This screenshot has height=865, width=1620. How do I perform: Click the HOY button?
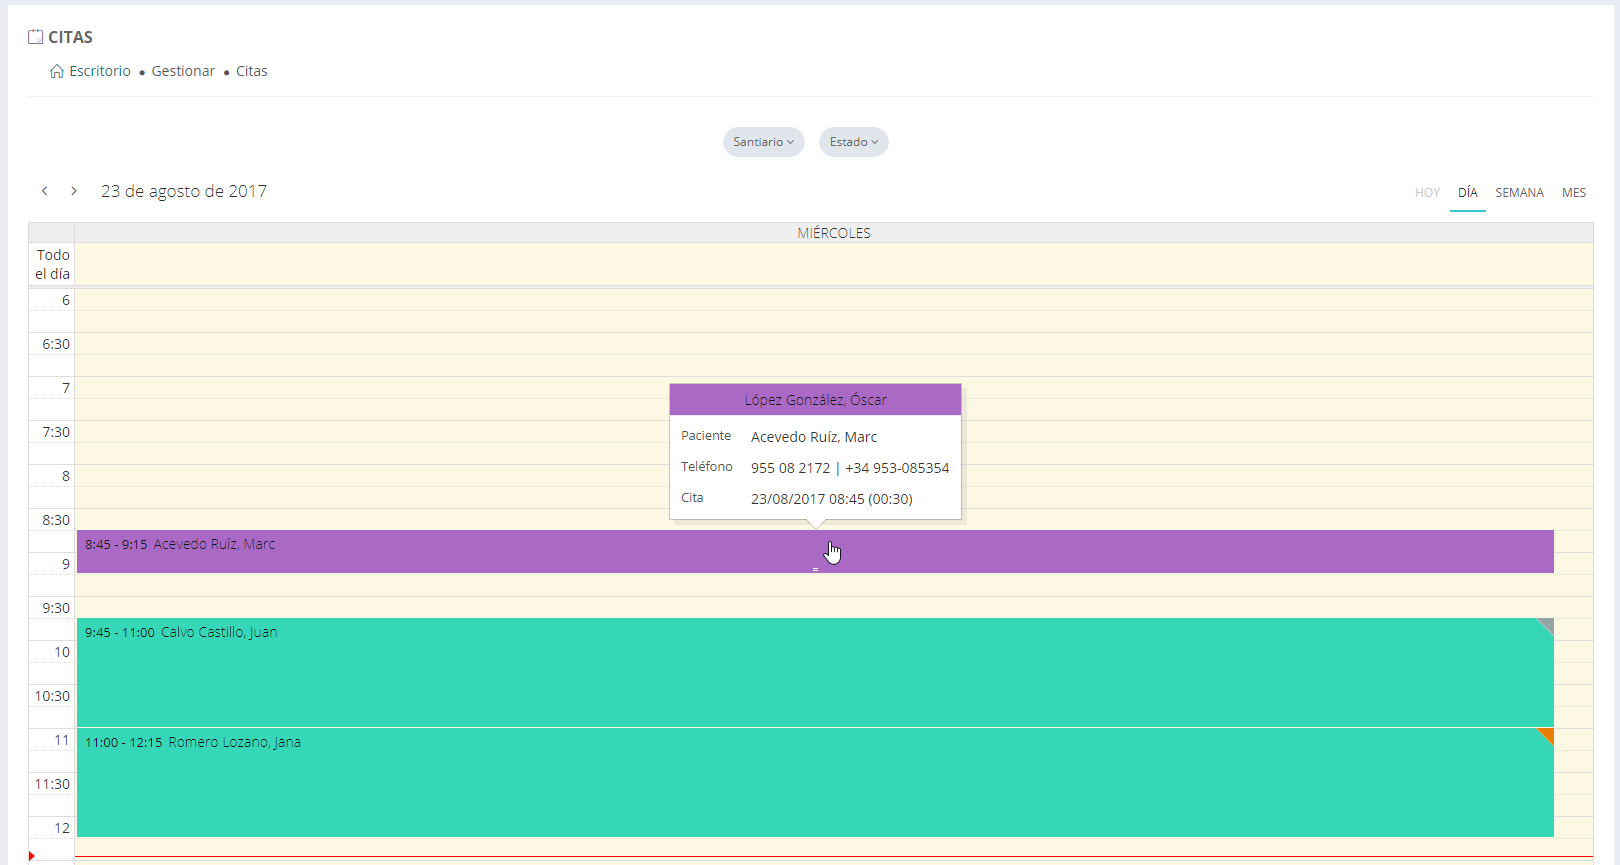click(x=1427, y=193)
